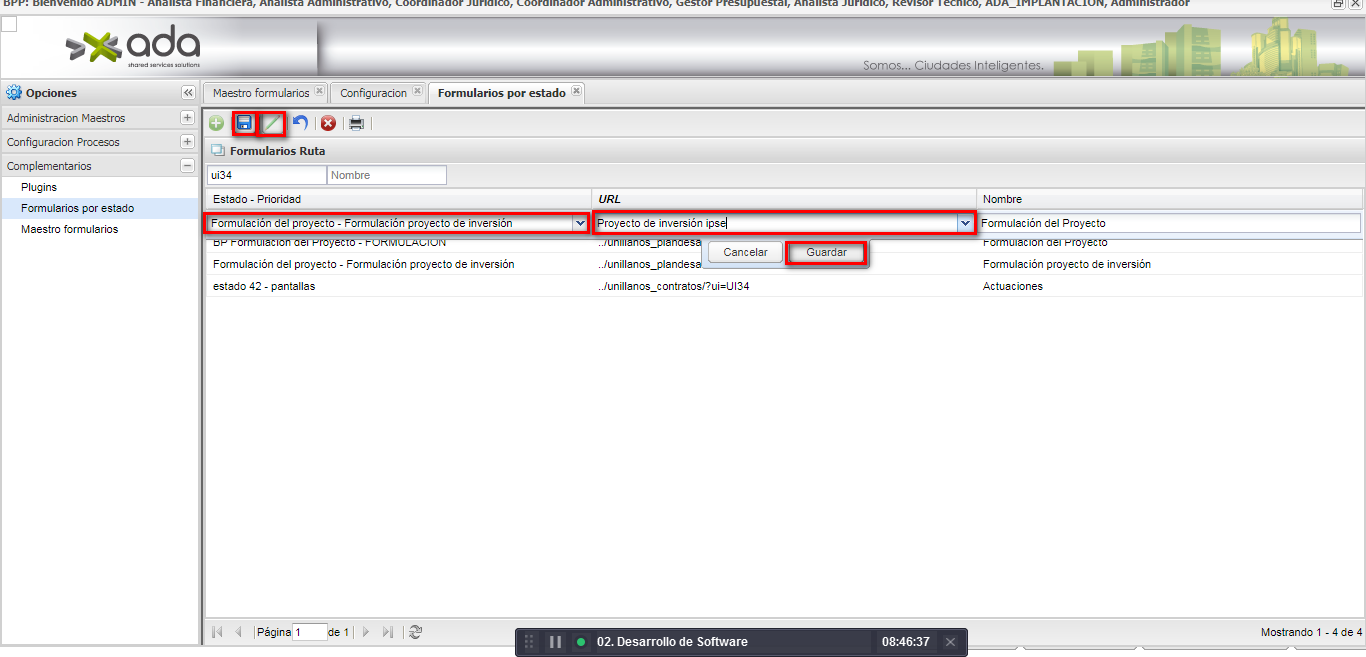This screenshot has height=657, width=1366.
Task: Select the Formularios por estado tab
Action: point(502,92)
